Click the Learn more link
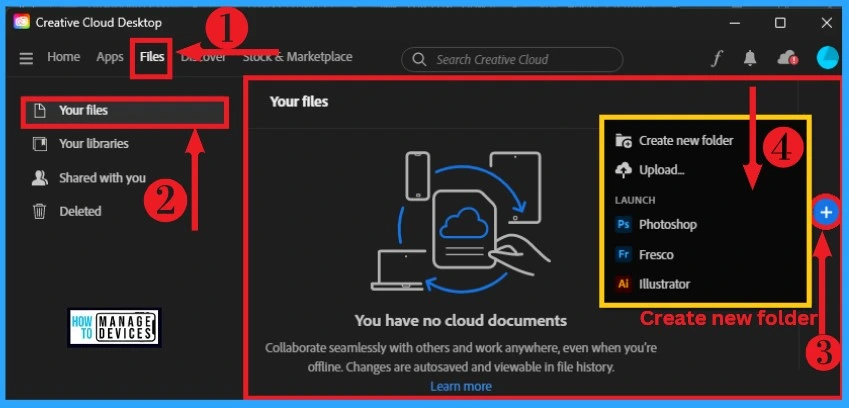 [461, 386]
